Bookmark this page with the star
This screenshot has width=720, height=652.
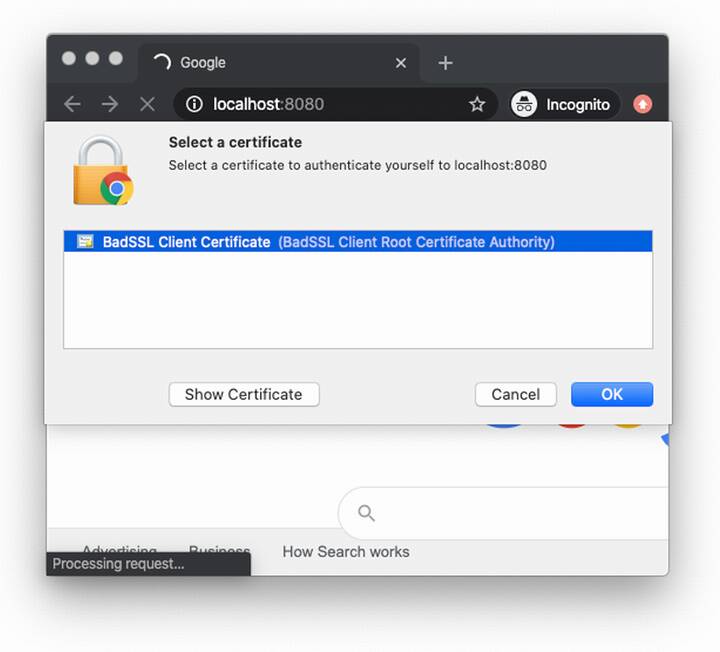477,104
